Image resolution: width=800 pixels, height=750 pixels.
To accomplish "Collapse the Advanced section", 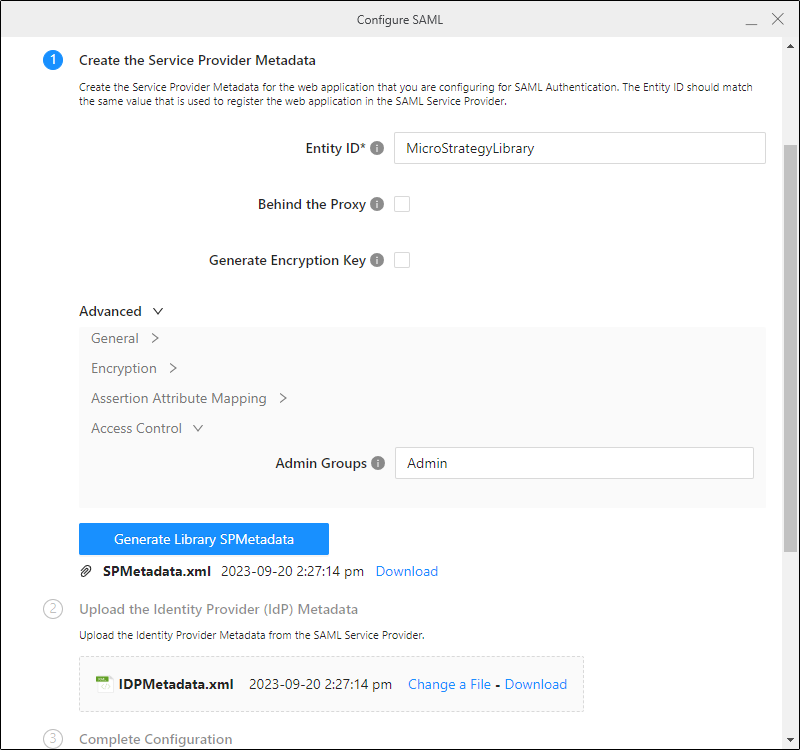I will [x=158, y=311].
